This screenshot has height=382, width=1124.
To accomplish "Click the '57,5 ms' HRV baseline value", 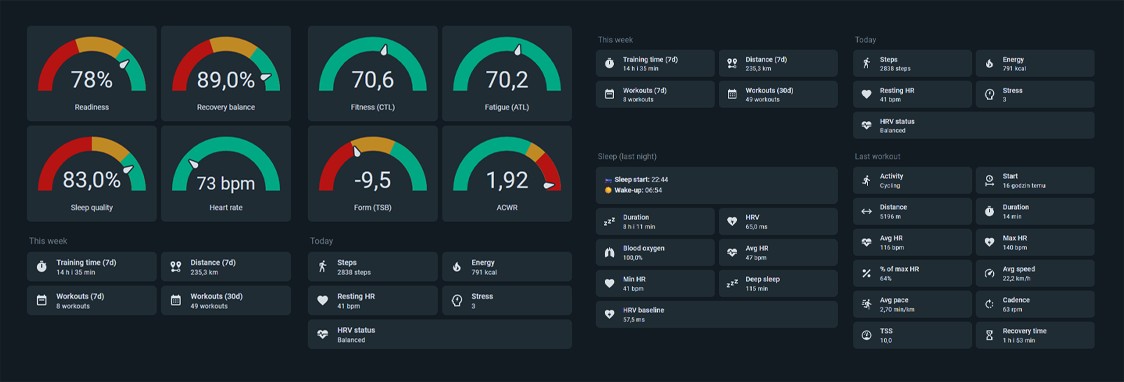I will [634, 319].
